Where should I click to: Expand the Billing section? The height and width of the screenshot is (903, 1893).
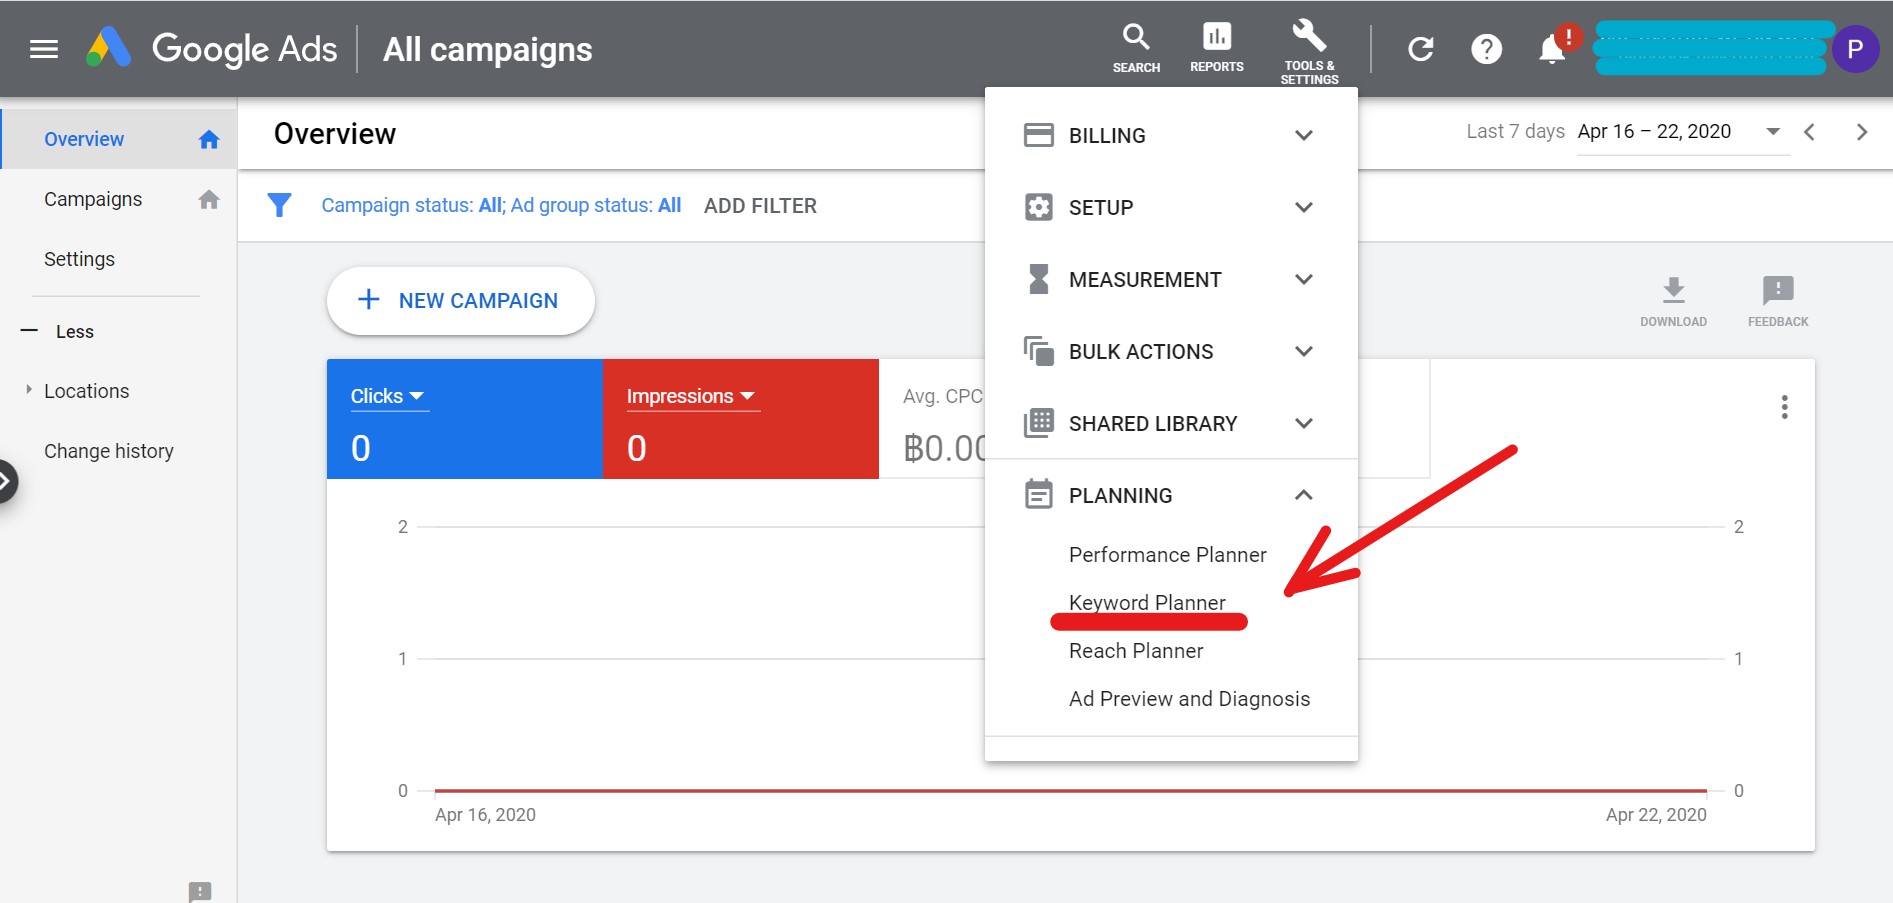1304,135
